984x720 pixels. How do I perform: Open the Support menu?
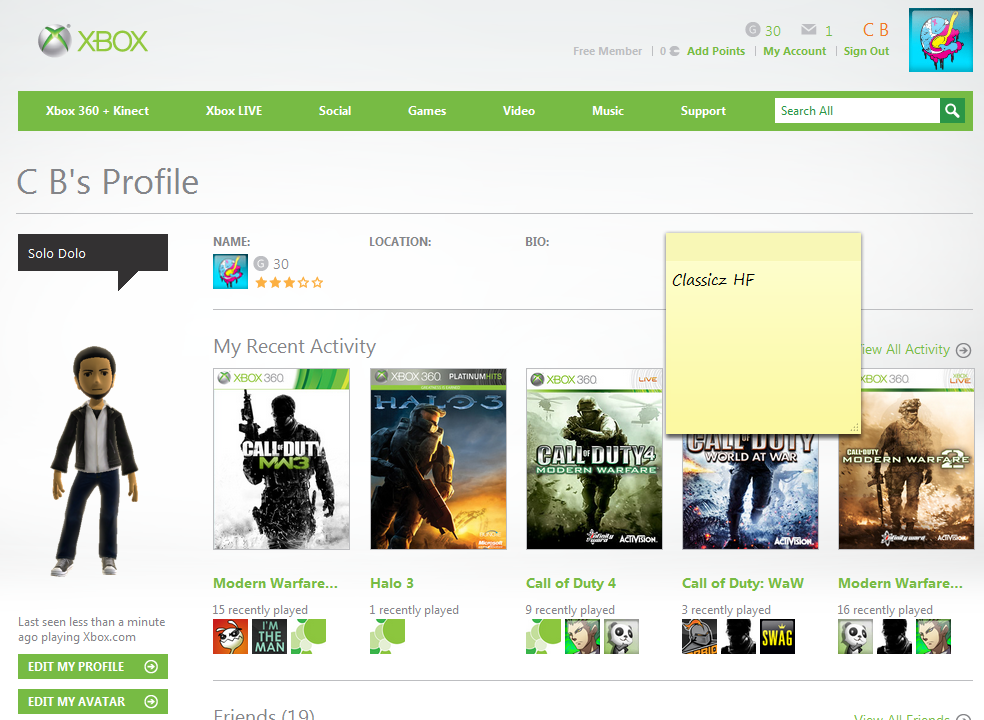click(x=703, y=111)
